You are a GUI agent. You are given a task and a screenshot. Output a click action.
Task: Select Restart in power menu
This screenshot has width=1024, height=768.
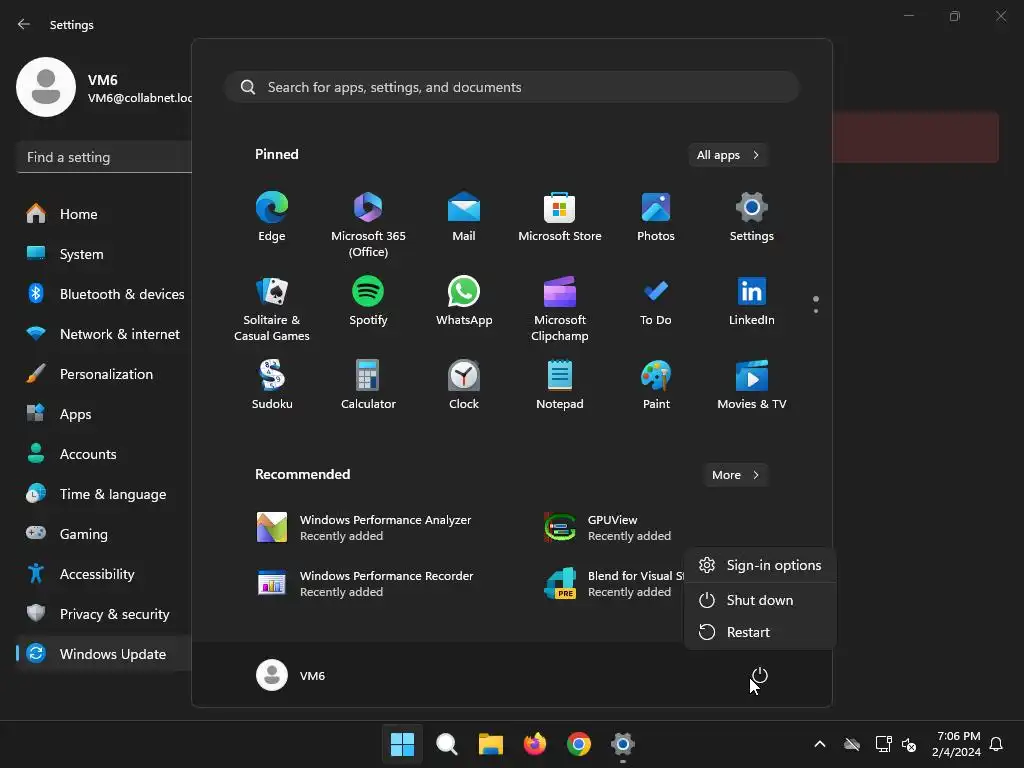[760, 632]
